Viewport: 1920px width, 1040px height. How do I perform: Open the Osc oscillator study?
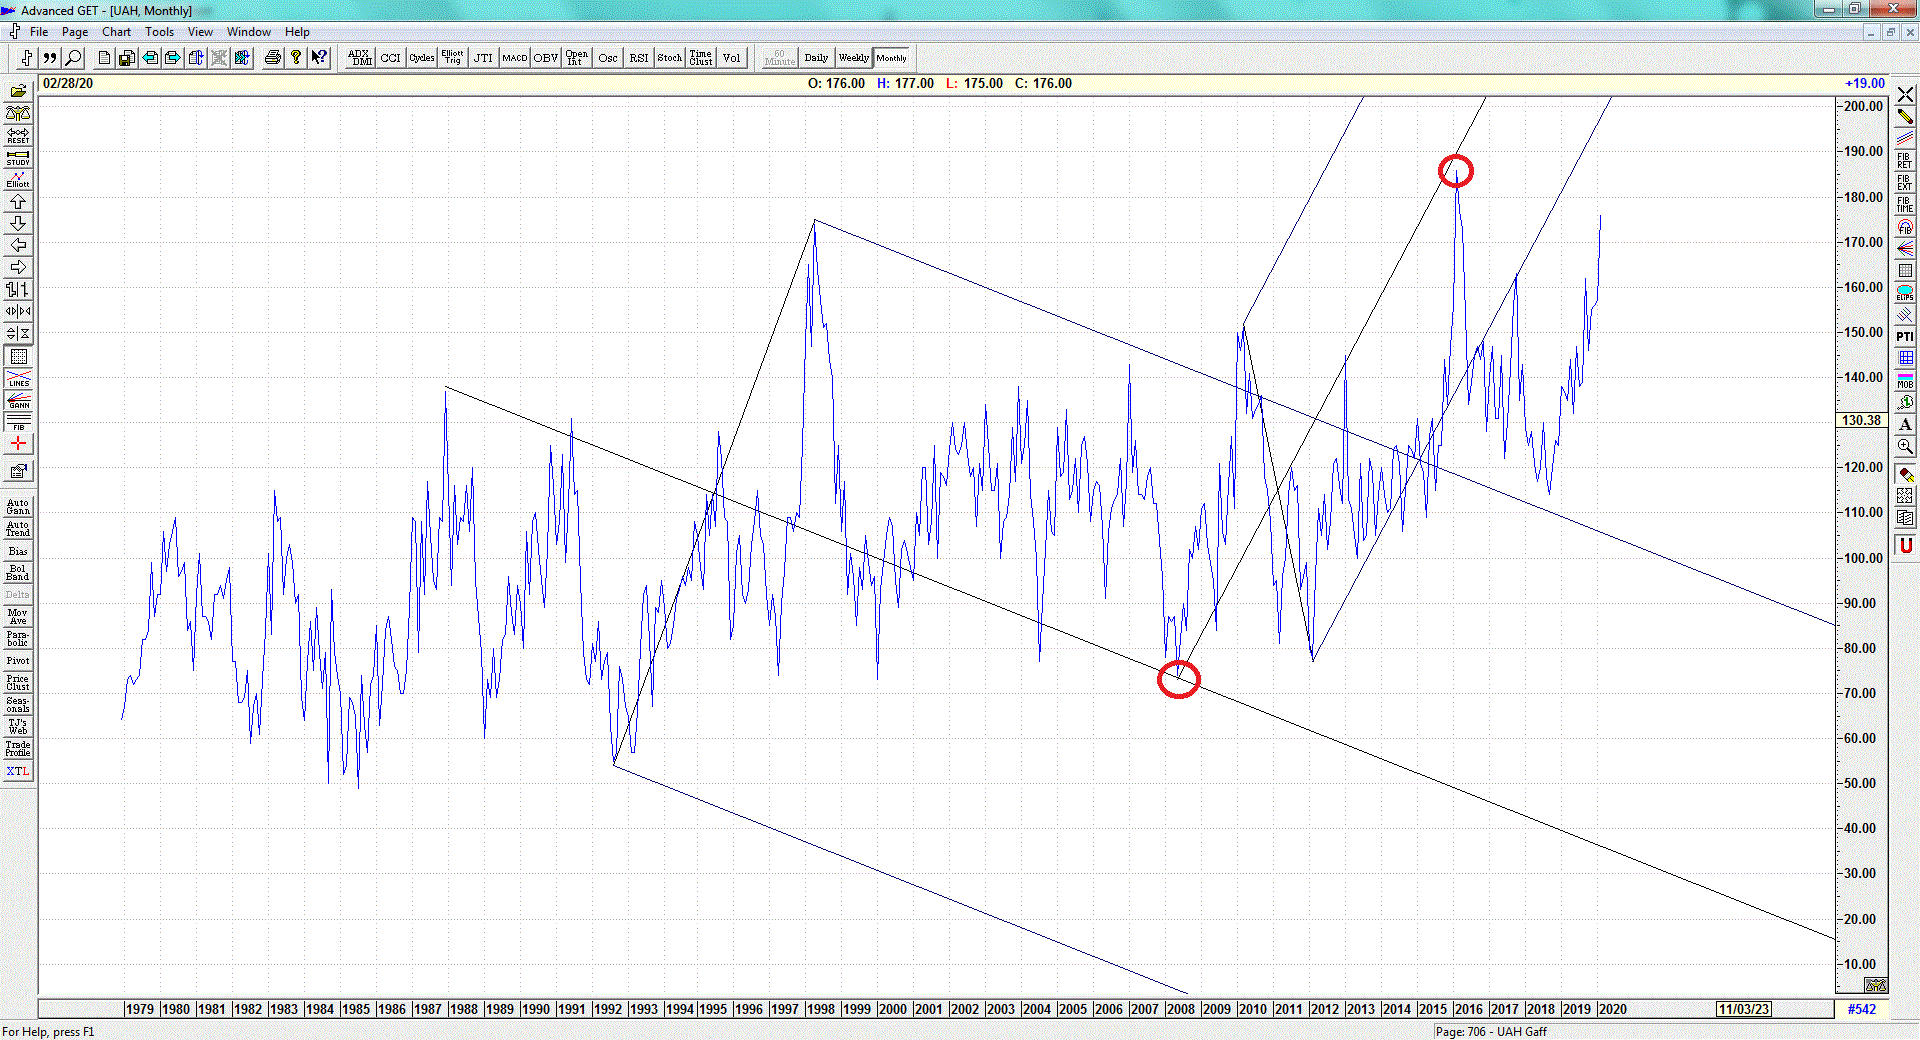coord(608,58)
